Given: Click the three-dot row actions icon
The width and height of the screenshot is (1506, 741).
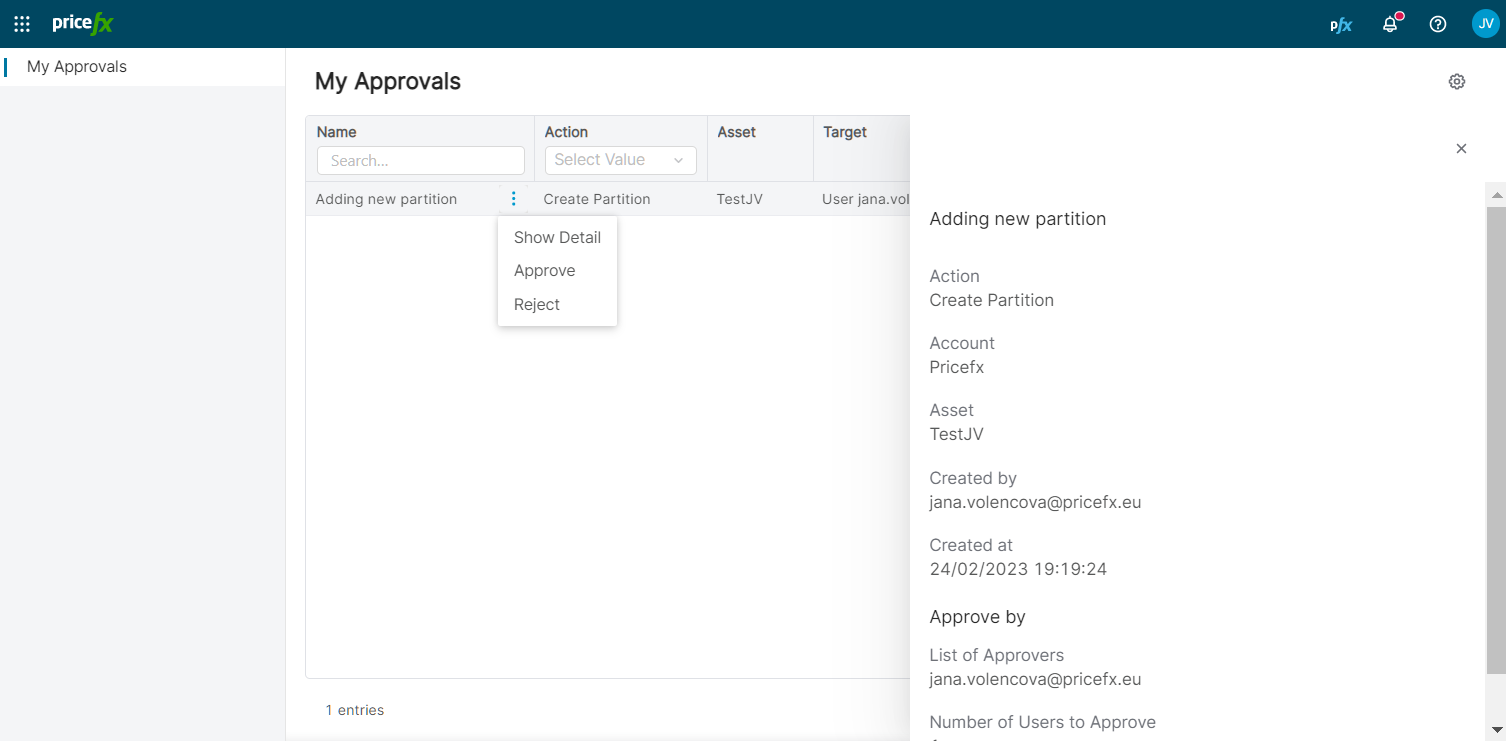Looking at the screenshot, I should click(513, 199).
